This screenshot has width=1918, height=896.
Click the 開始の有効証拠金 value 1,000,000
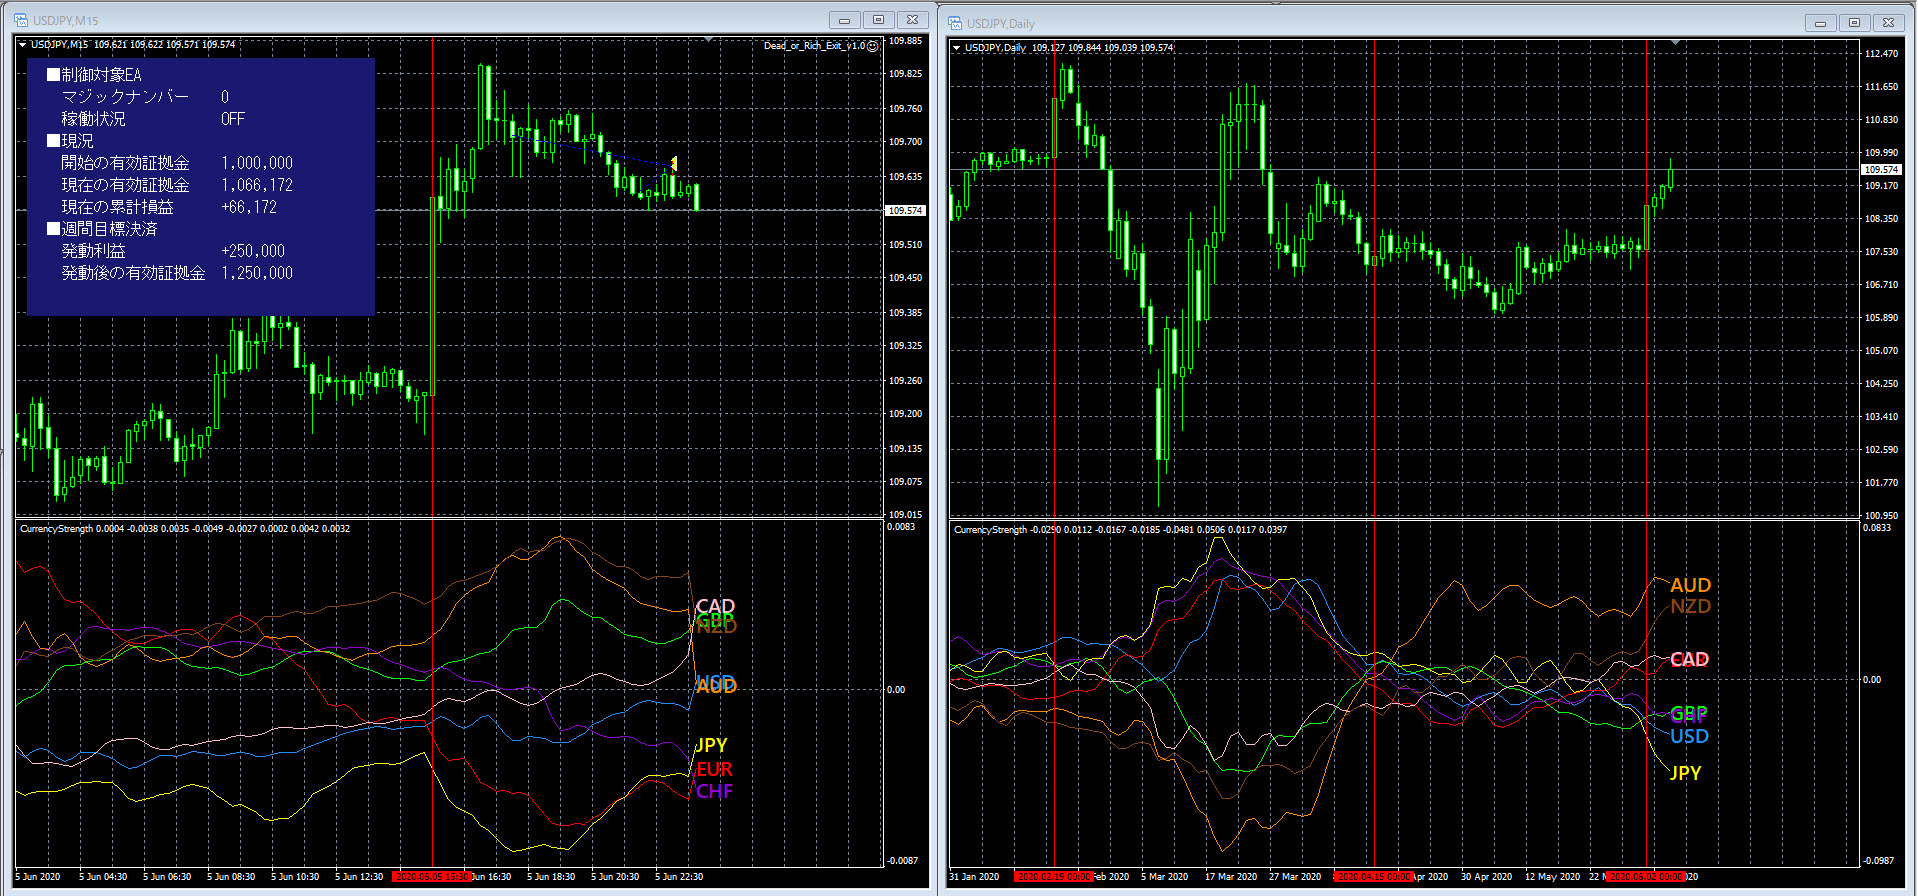[x=257, y=163]
